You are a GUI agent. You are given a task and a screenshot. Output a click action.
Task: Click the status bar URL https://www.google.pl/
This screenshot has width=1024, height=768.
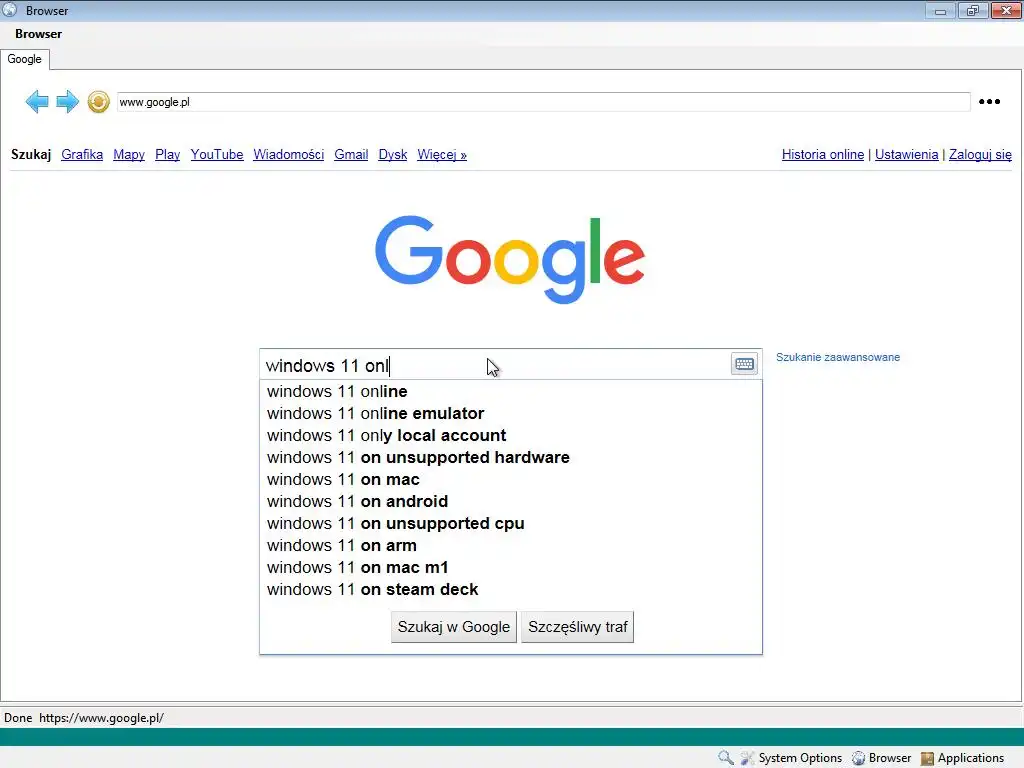pyautogui.click(x=101, y=718)
